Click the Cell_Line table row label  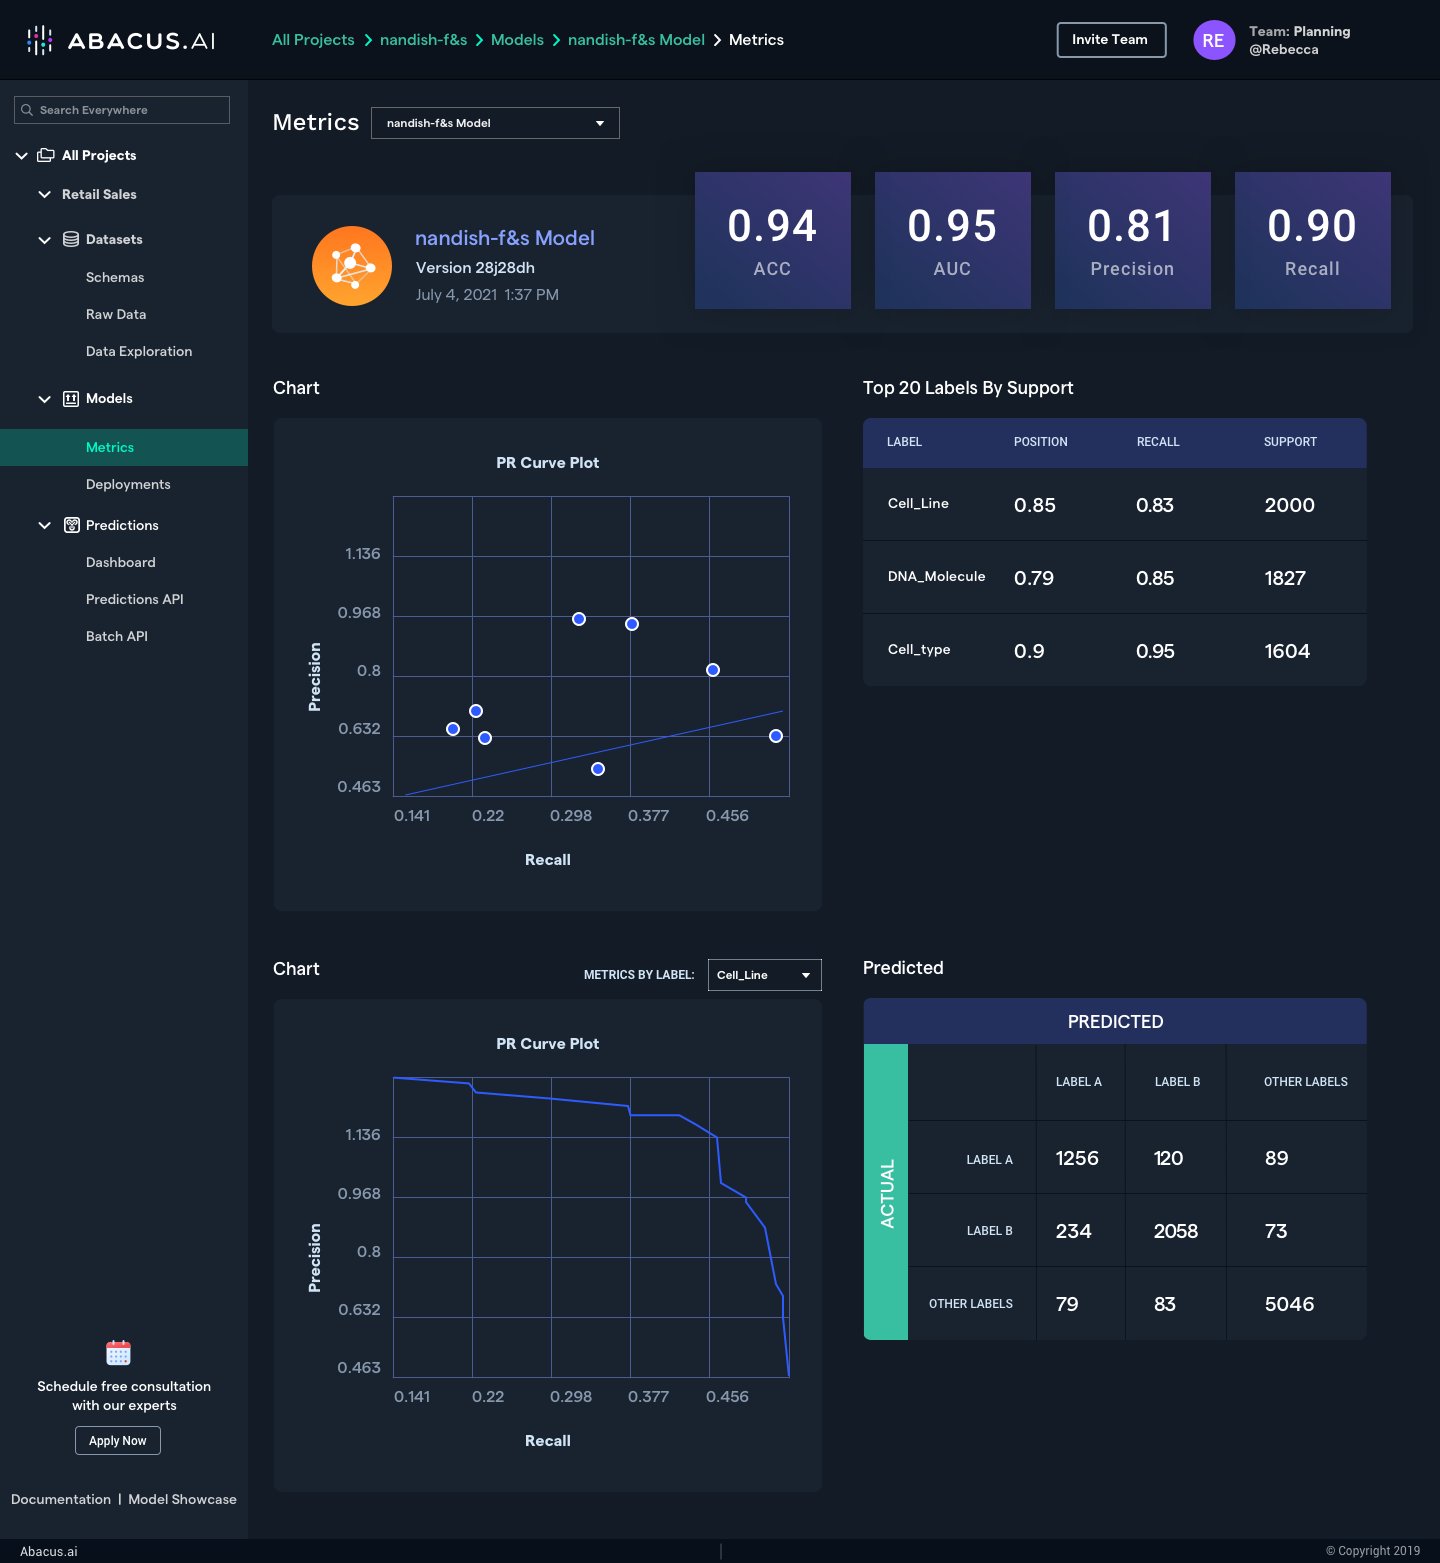coord(918,504)
